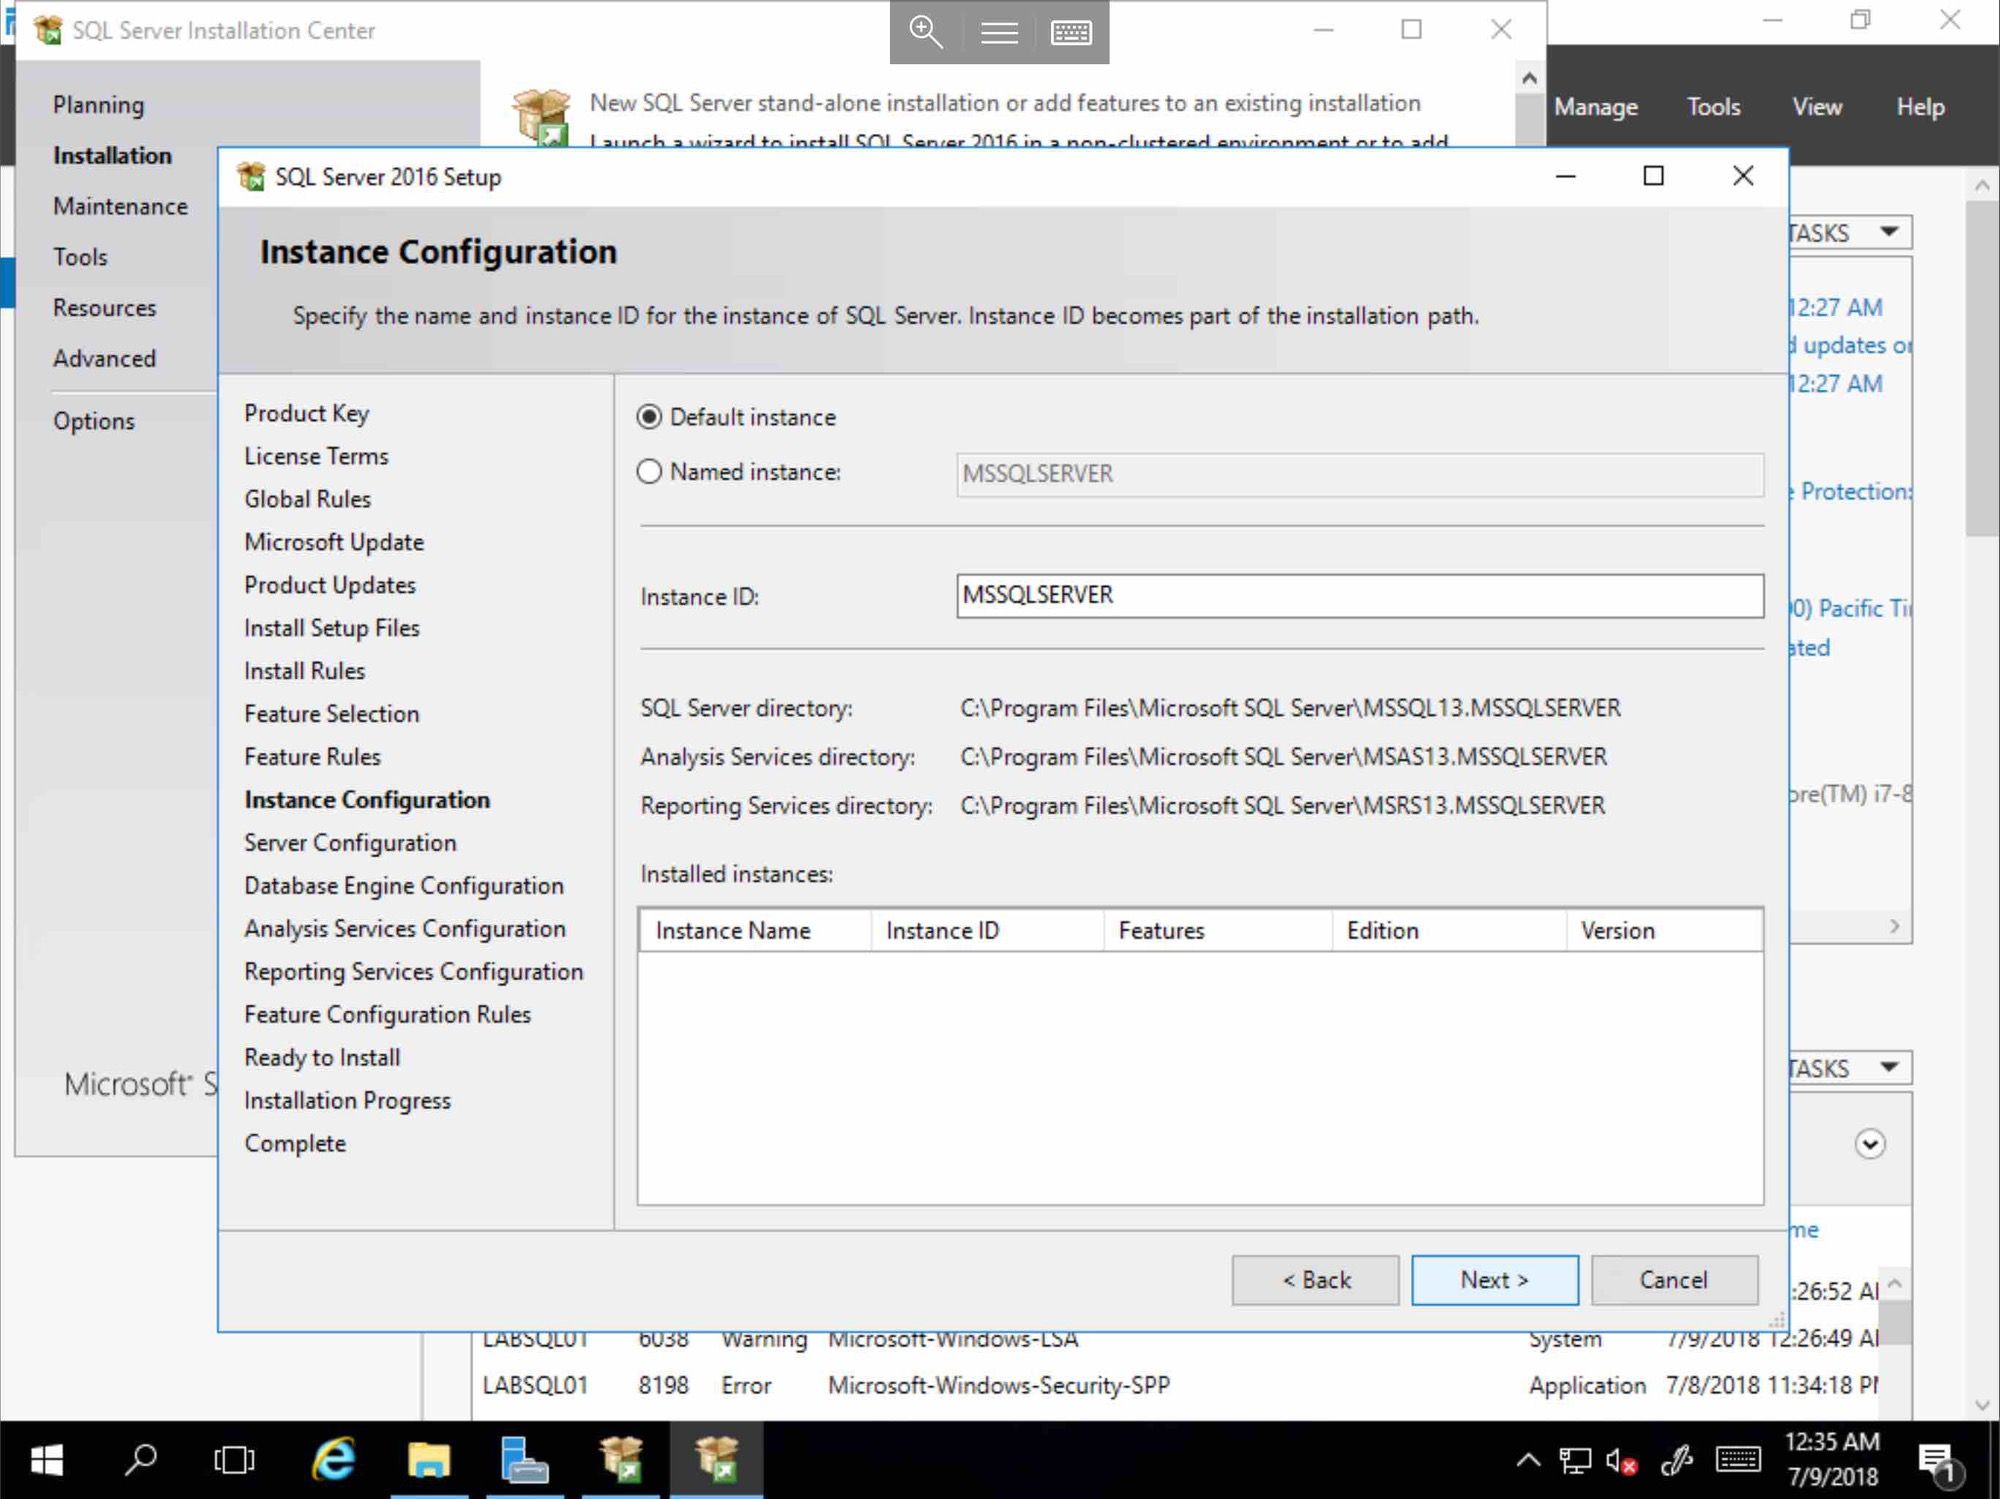This screenshot has width=2000, height=1499.
Task: Open the upper TASKS dropdown in Server Manager
Action: coord(1849,232)
